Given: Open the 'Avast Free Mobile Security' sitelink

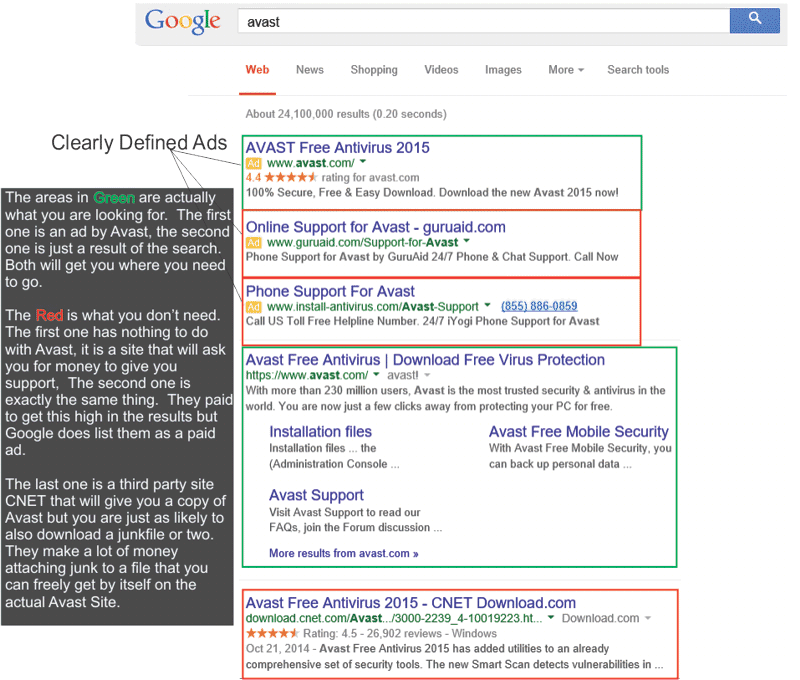Looking at the screenshot, I should [579, 432].
